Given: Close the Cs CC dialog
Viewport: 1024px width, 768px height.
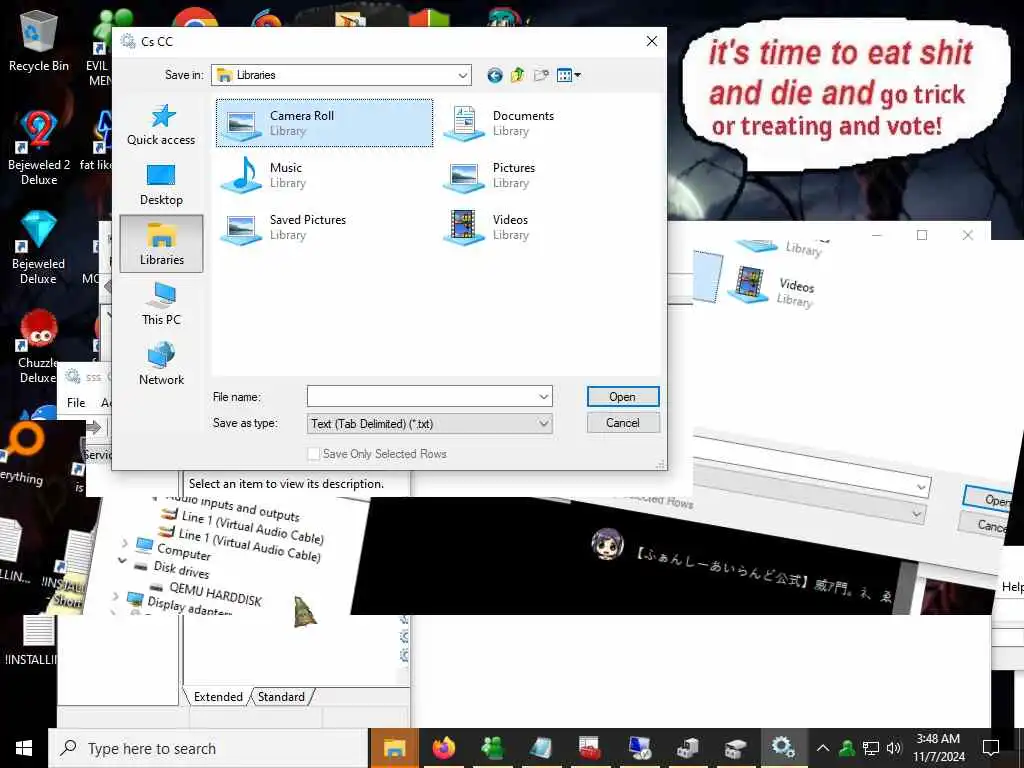Looking at the screenshot, I should tap(652, 41).
